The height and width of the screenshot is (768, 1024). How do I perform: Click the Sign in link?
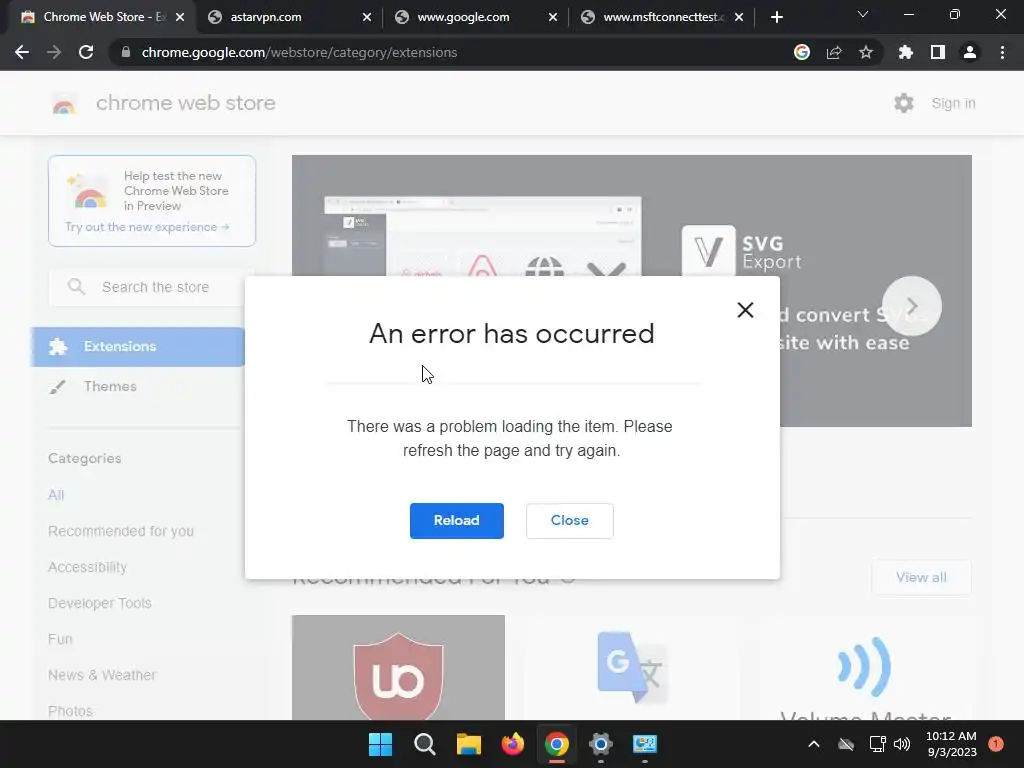[x=953, y=103]
